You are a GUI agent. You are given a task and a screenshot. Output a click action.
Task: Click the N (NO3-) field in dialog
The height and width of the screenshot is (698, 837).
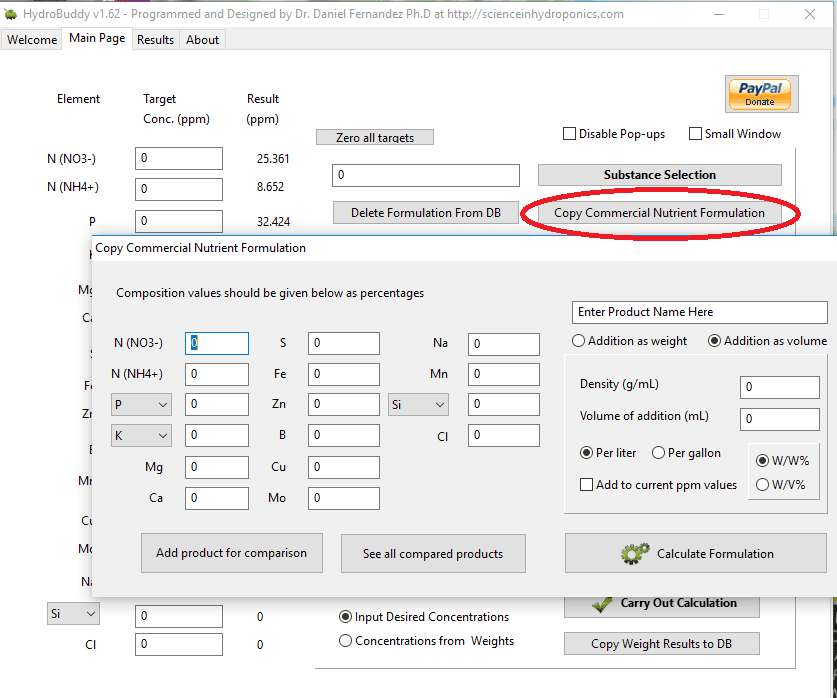pos(217,343)
